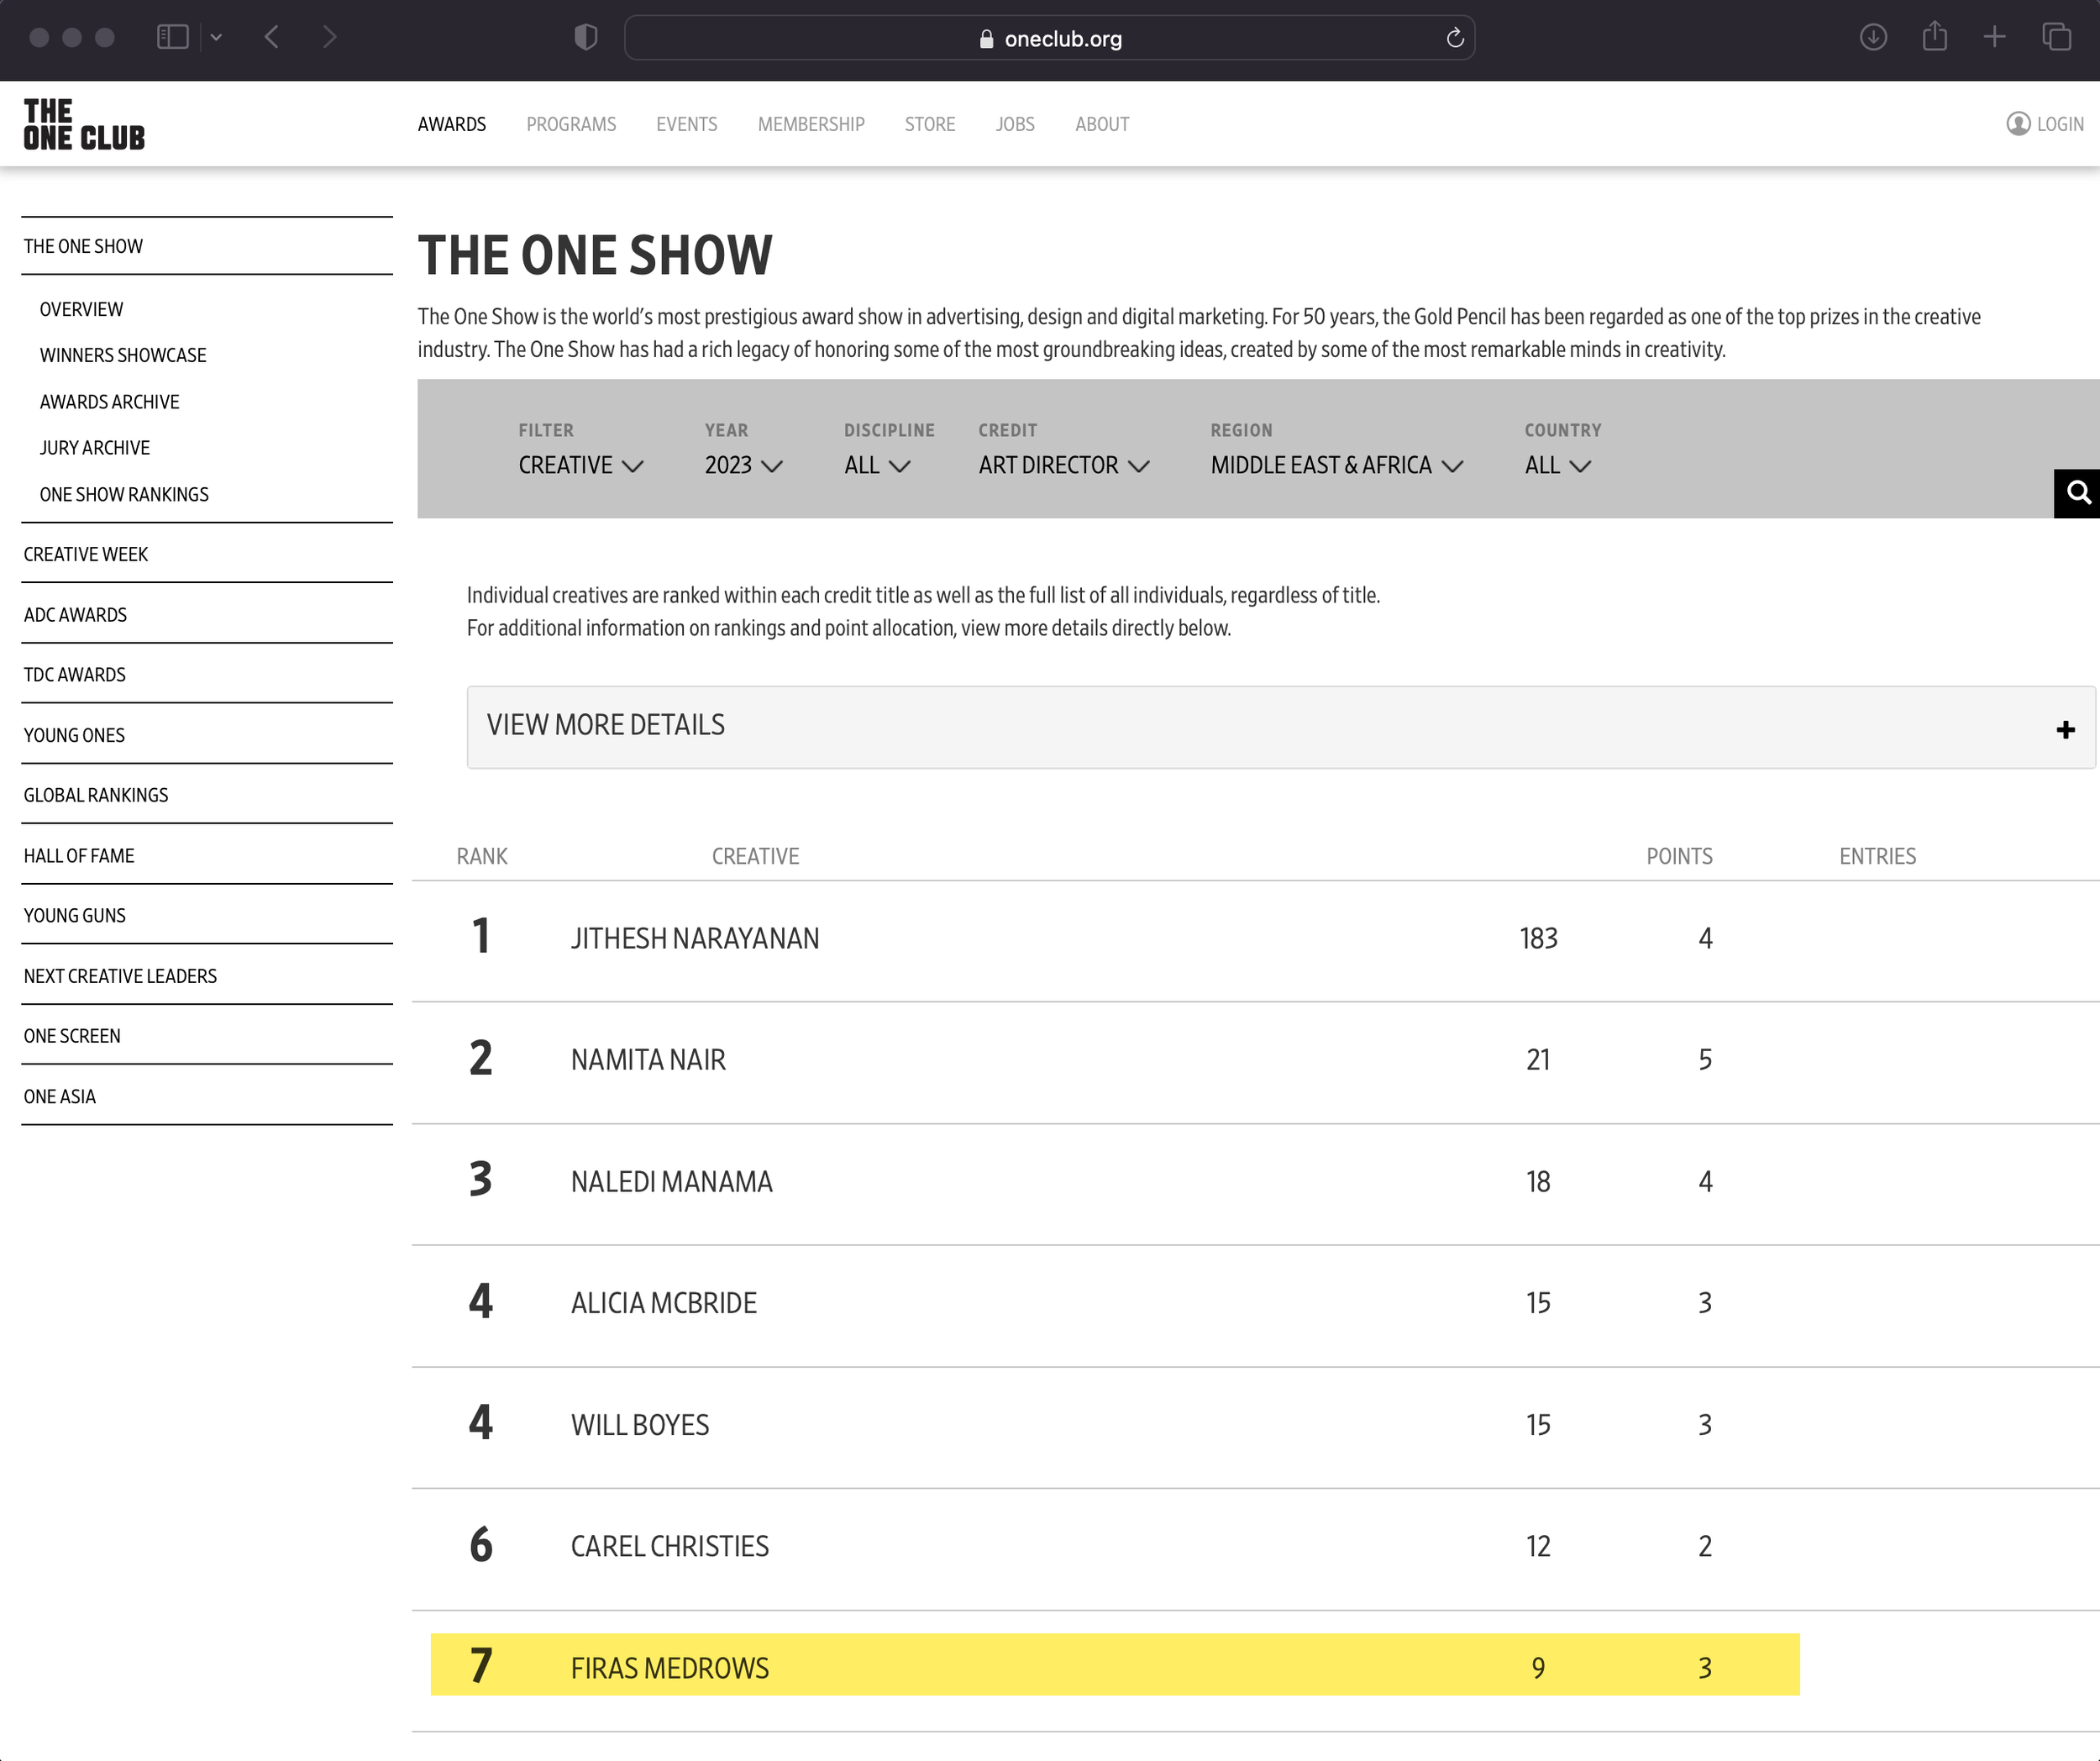2100x1761 pixels.
Task: Open the Safari downloads icon
Action: pos(1873,38)
